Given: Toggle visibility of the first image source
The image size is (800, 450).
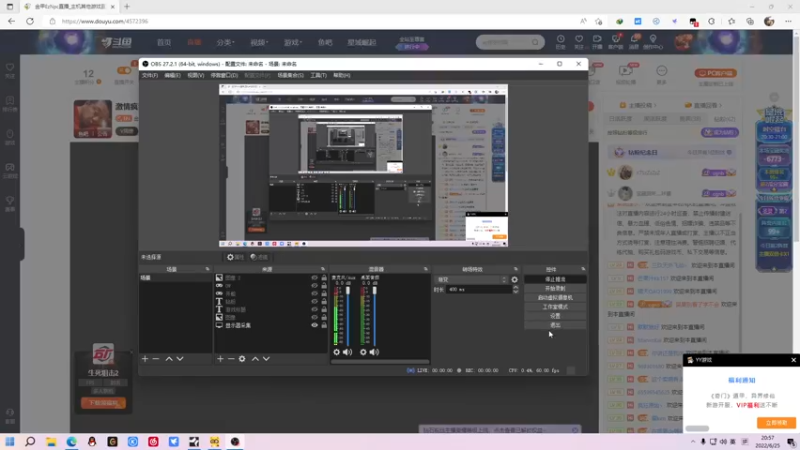Looking at the screenshot, I should click(x=314, y=278).
